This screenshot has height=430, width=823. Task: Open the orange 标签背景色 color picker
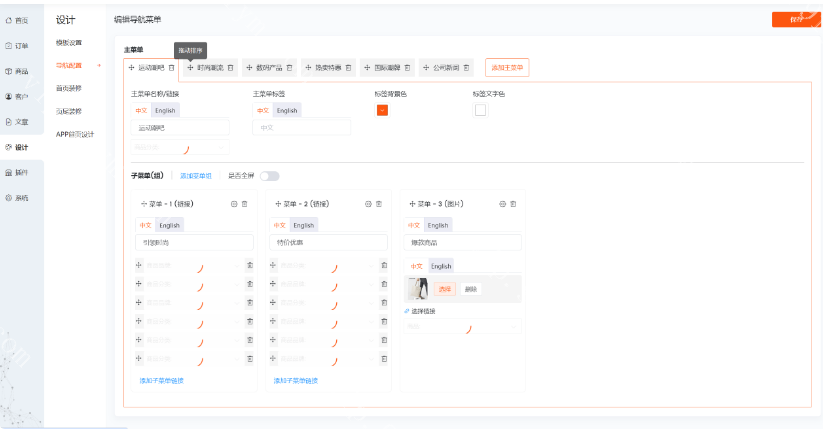coord(382,110)
